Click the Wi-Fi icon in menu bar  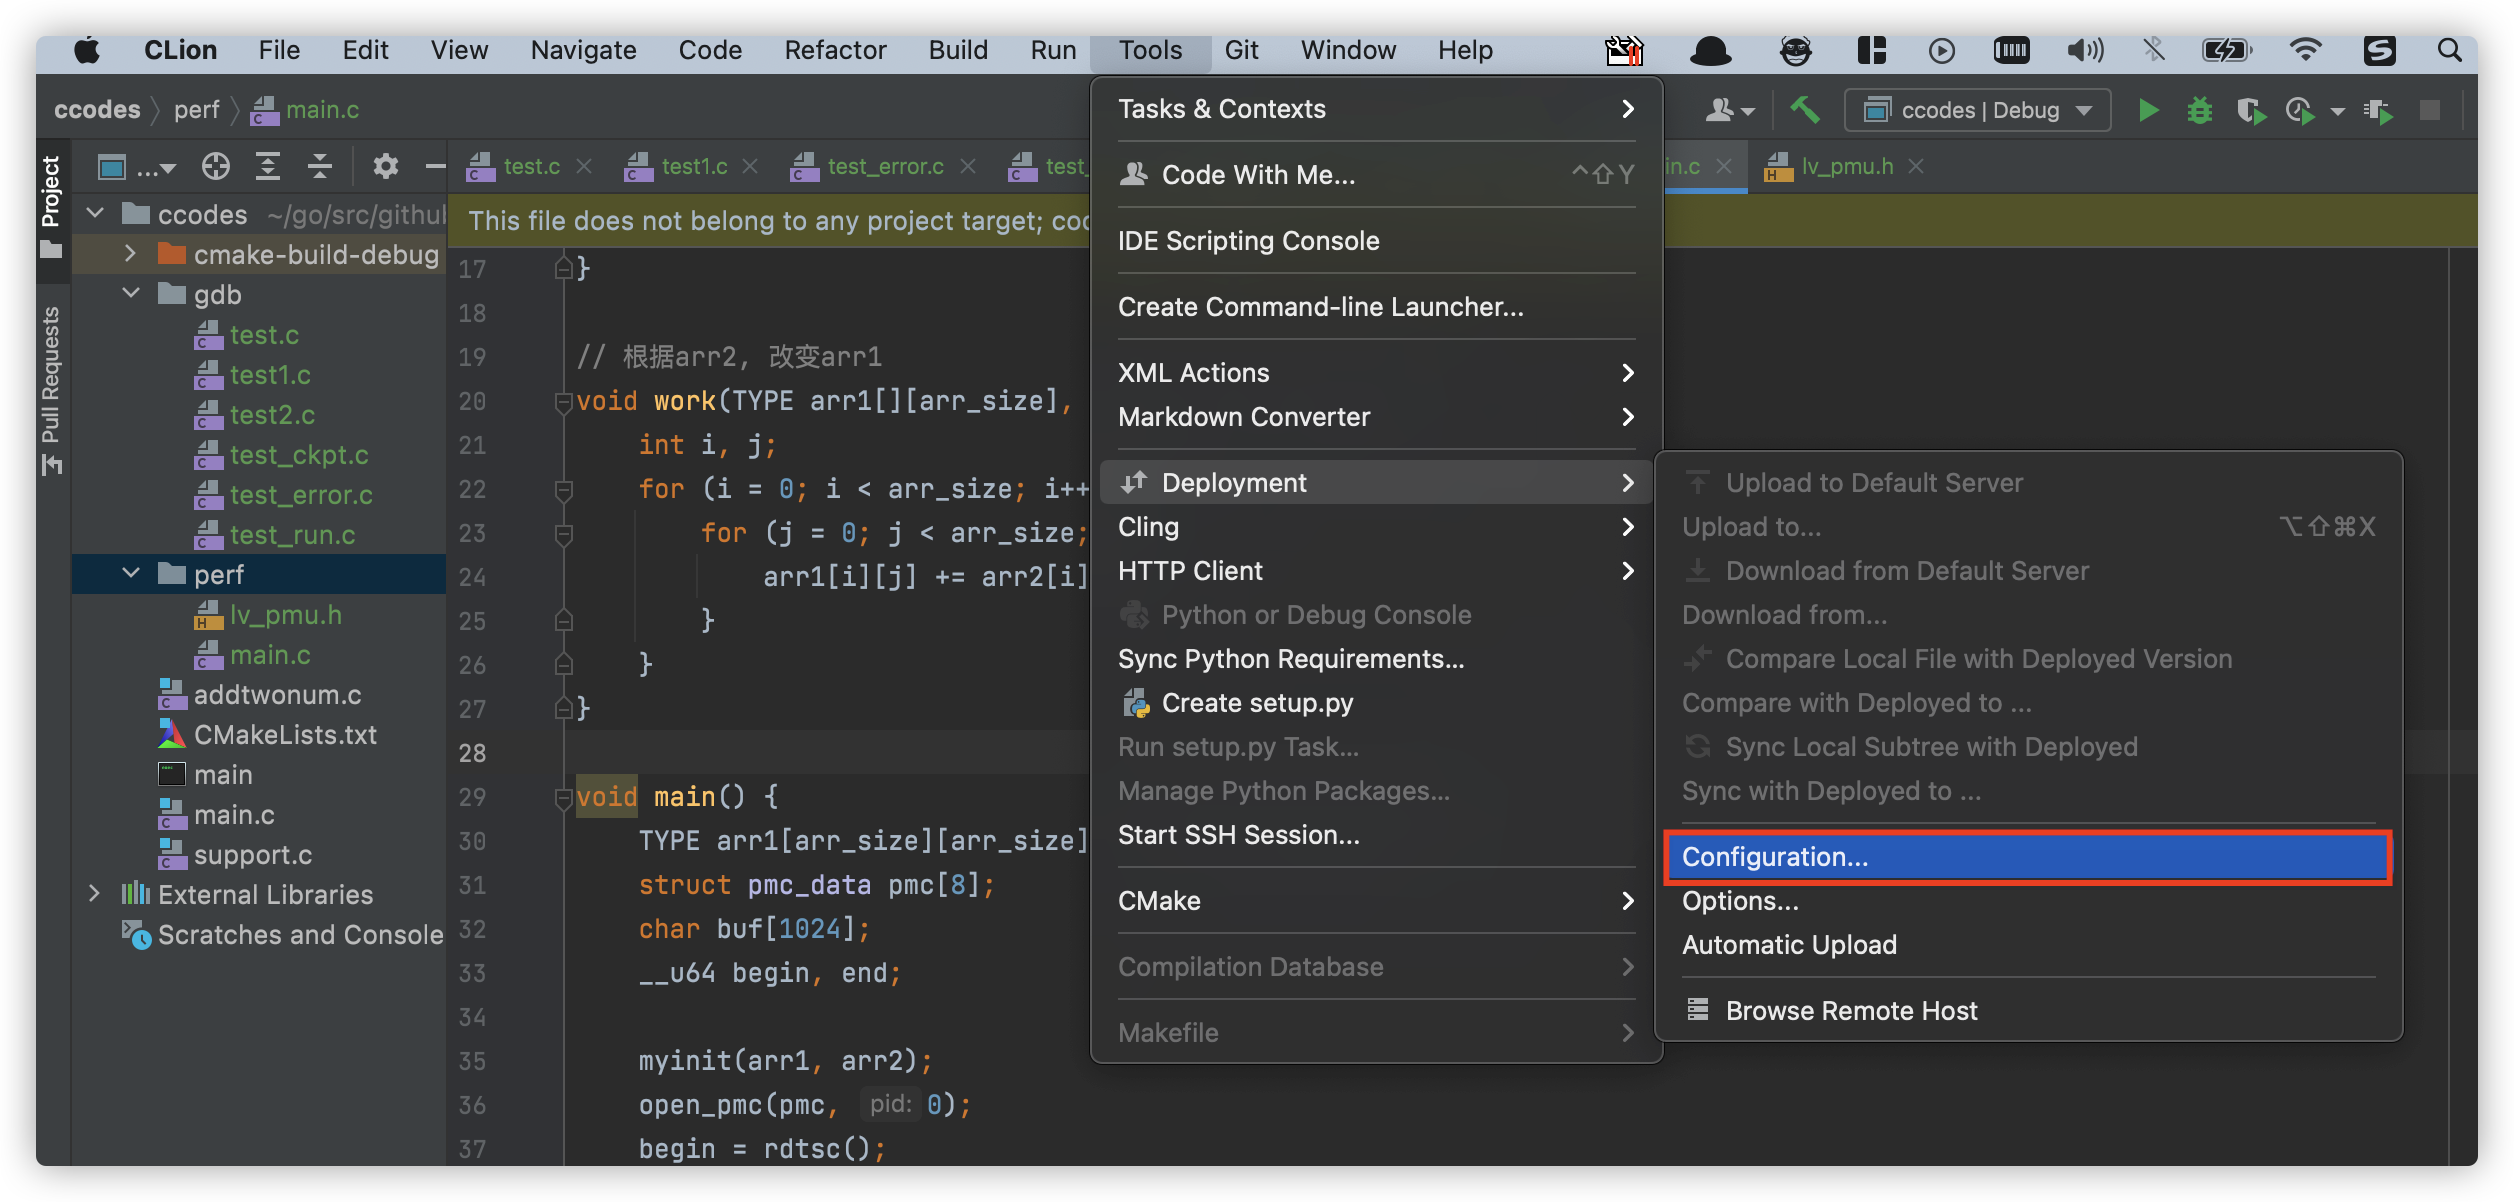tap(2305, 50)
